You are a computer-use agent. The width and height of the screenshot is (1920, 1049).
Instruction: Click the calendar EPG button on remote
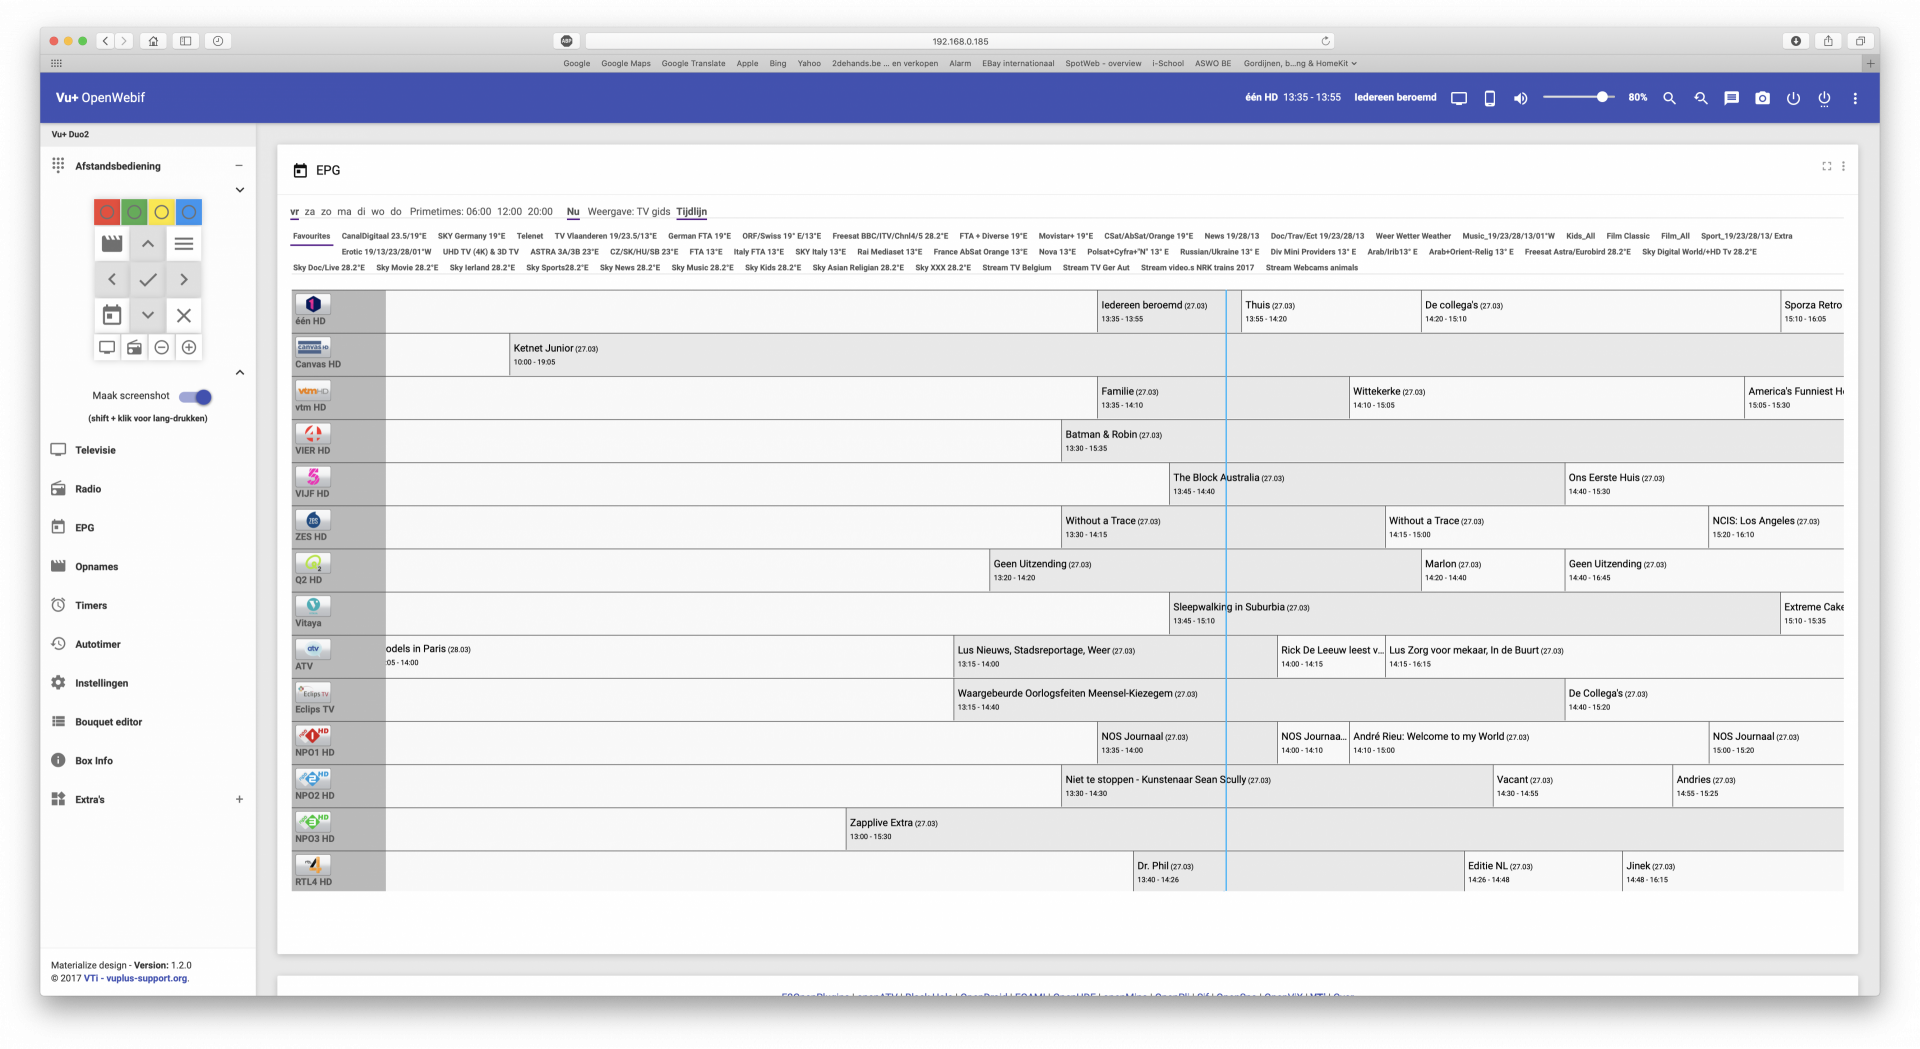[112, 315]
